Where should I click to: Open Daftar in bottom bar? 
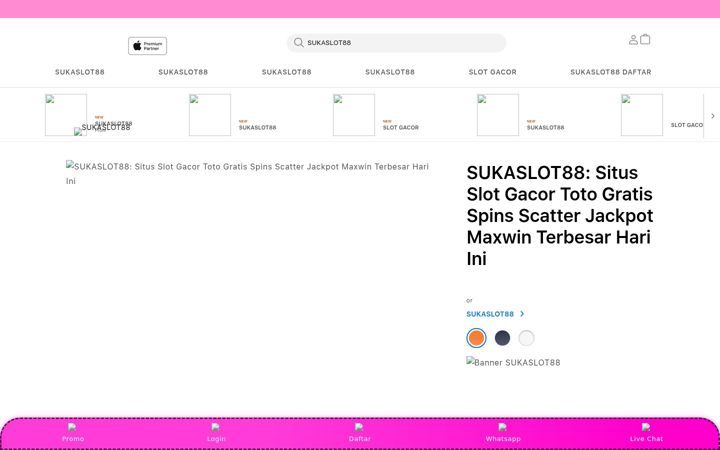point(360,433)
